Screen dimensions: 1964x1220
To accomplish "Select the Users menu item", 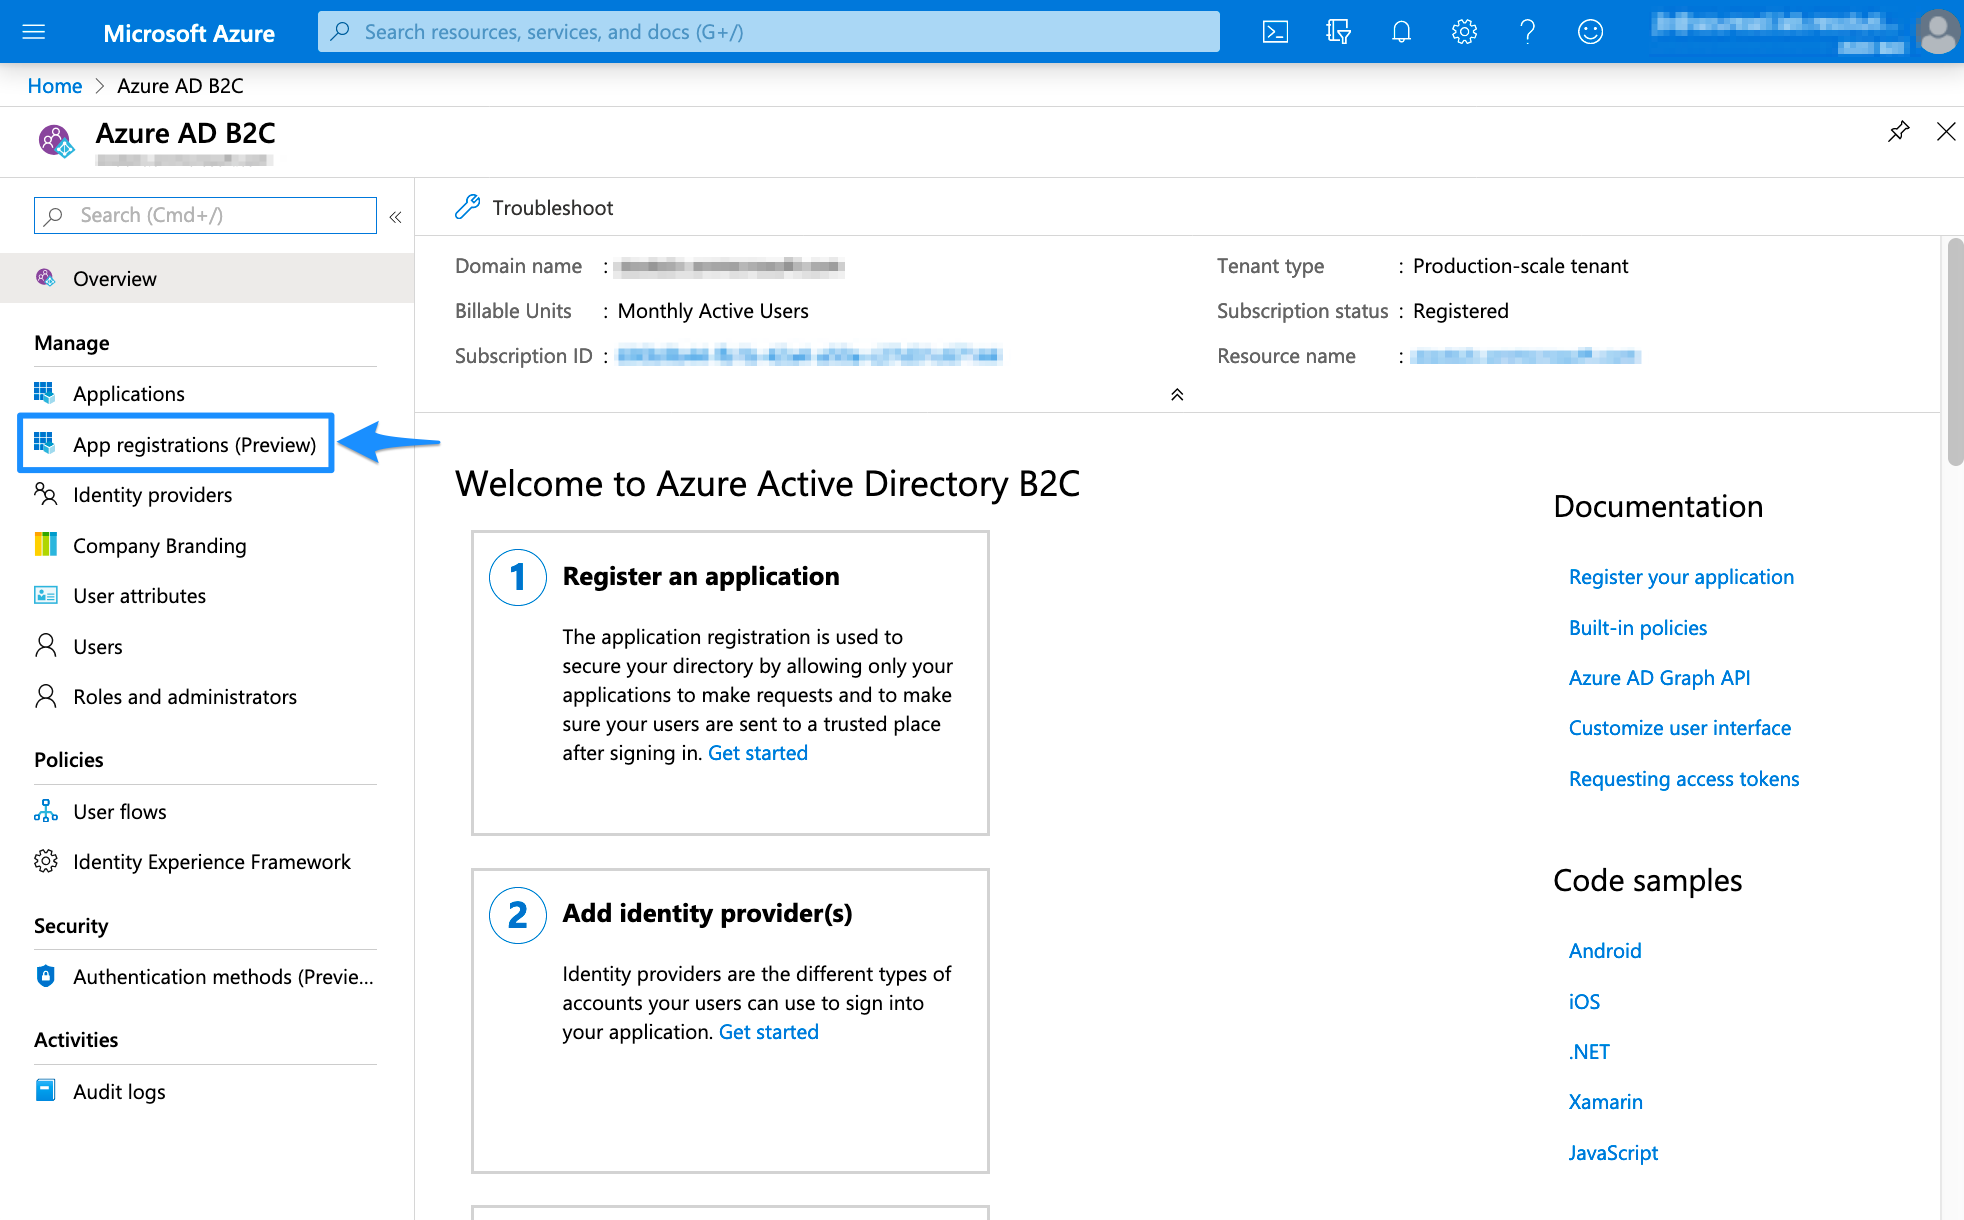I will click(96, 645).
